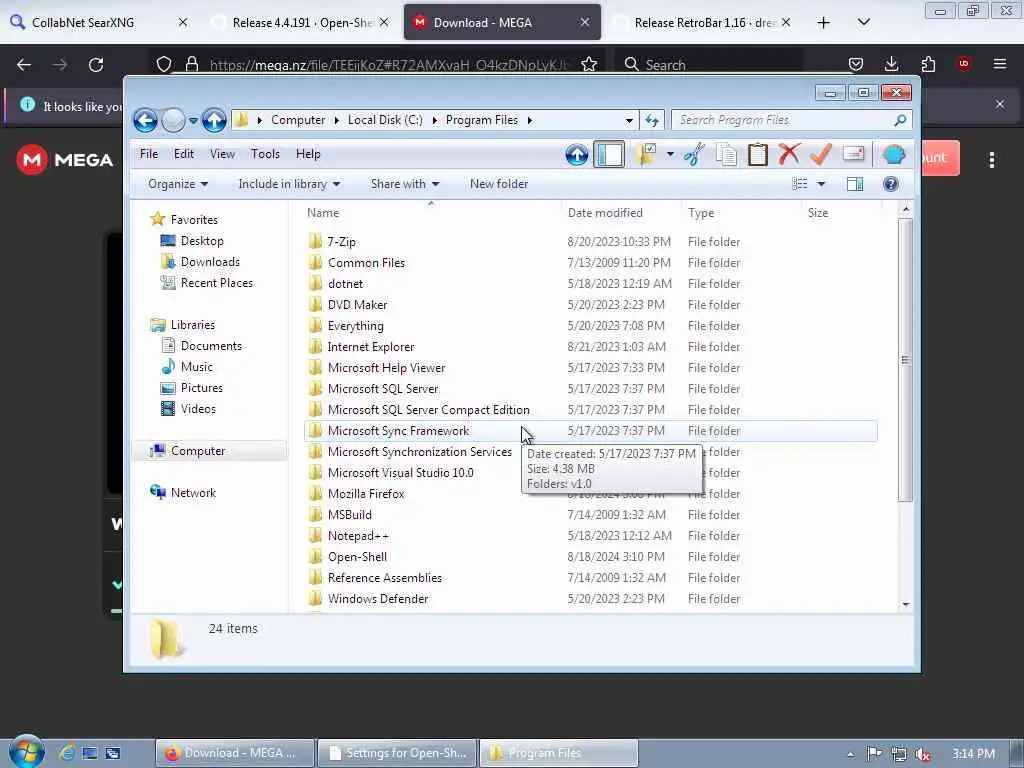Viewport: 1024px width, 768px height.
Task: Open the Share with dropdown
Action: pos(405,184)
